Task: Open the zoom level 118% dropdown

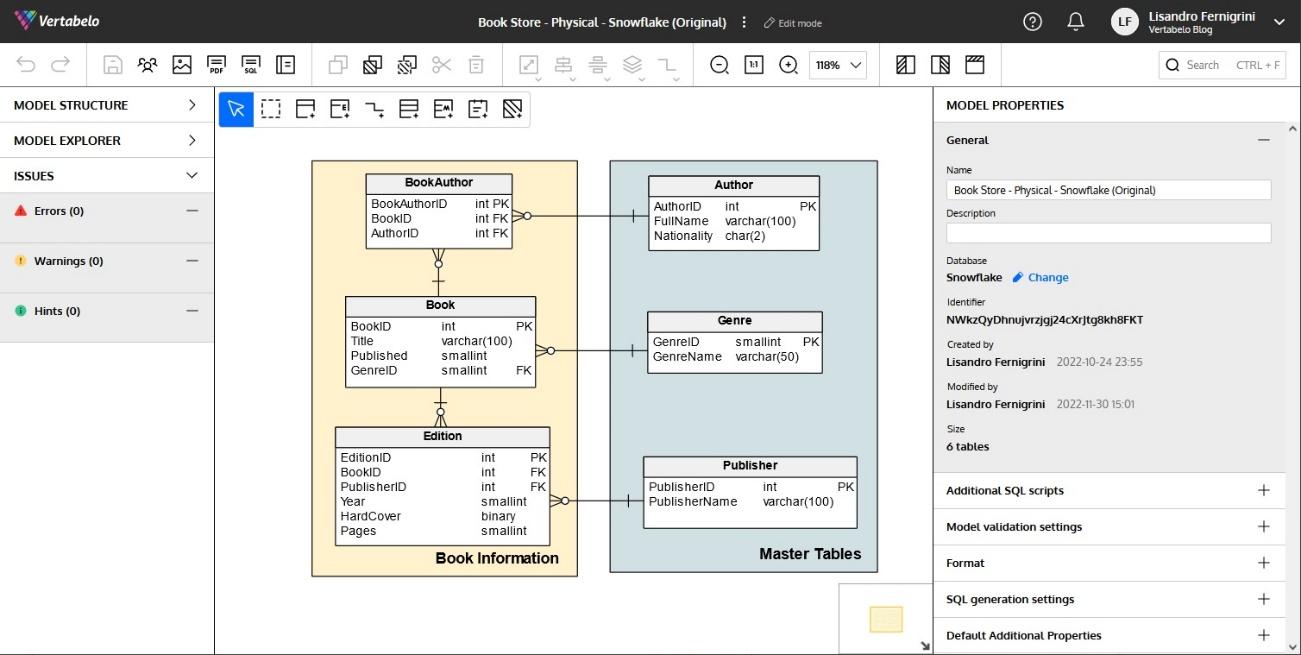Action: click(x=838, y=65)
